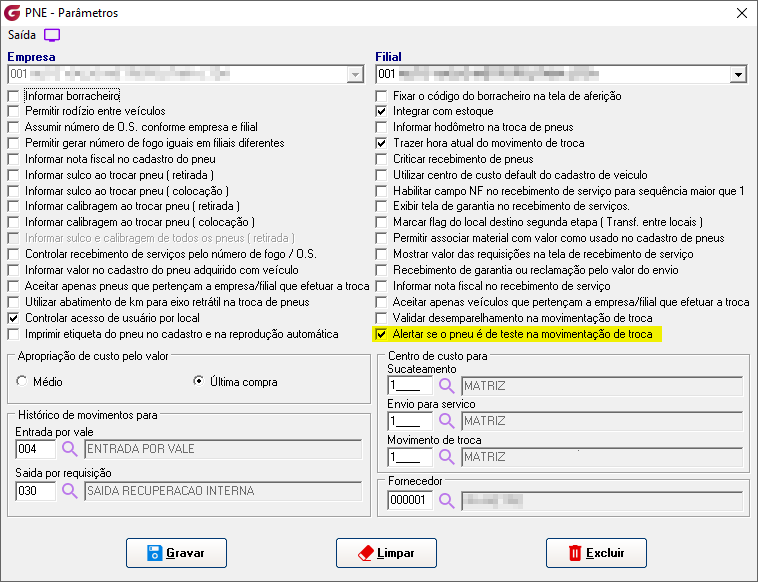The height and width of the screenshot is (582, 758).
Task: Check Criticar recebimento de pneus
Action: [x=381, y=160]
